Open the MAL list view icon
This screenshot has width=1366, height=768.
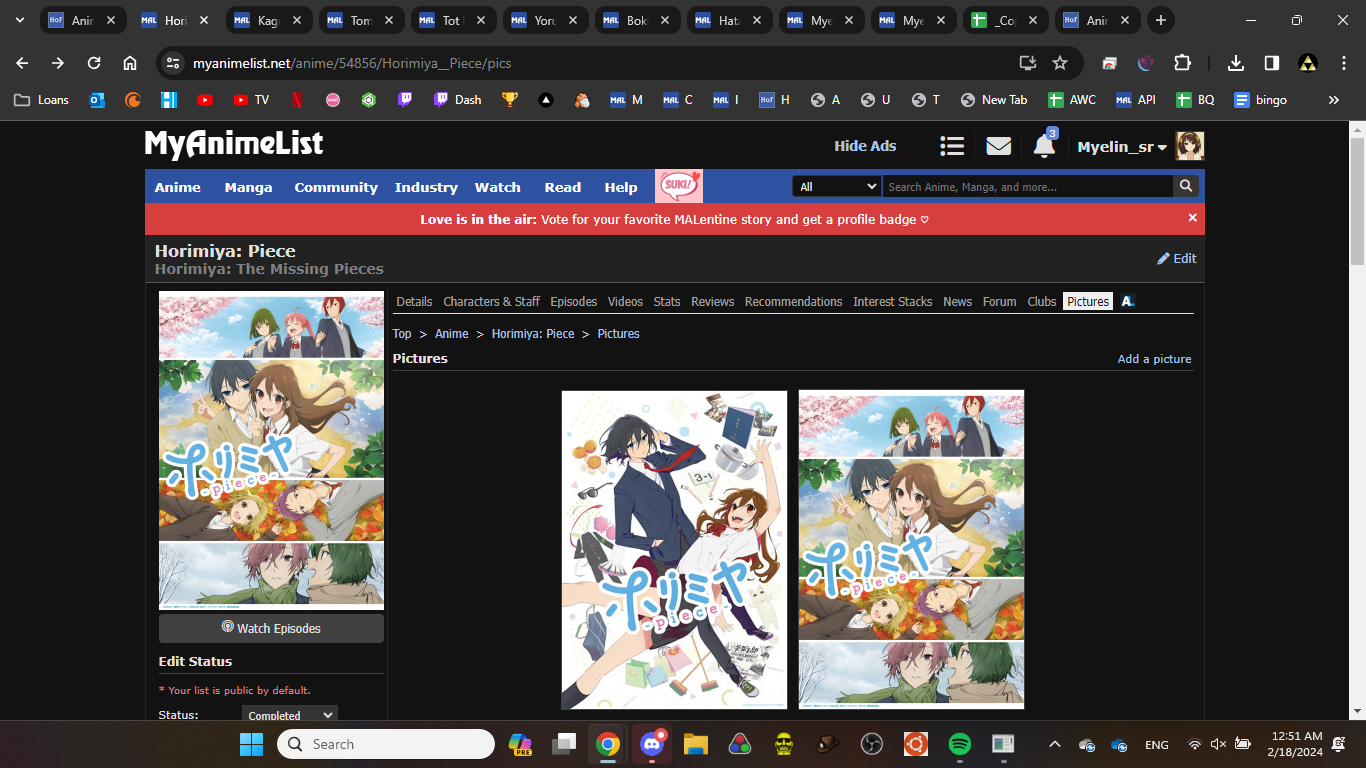tap(952, 146)
